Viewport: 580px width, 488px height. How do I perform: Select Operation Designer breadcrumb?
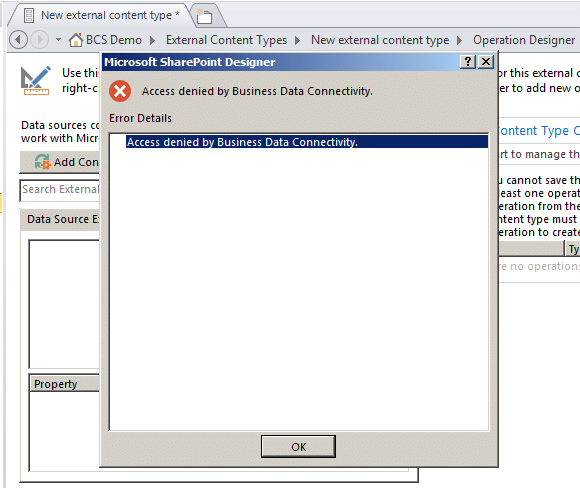(x=524, y=40)
